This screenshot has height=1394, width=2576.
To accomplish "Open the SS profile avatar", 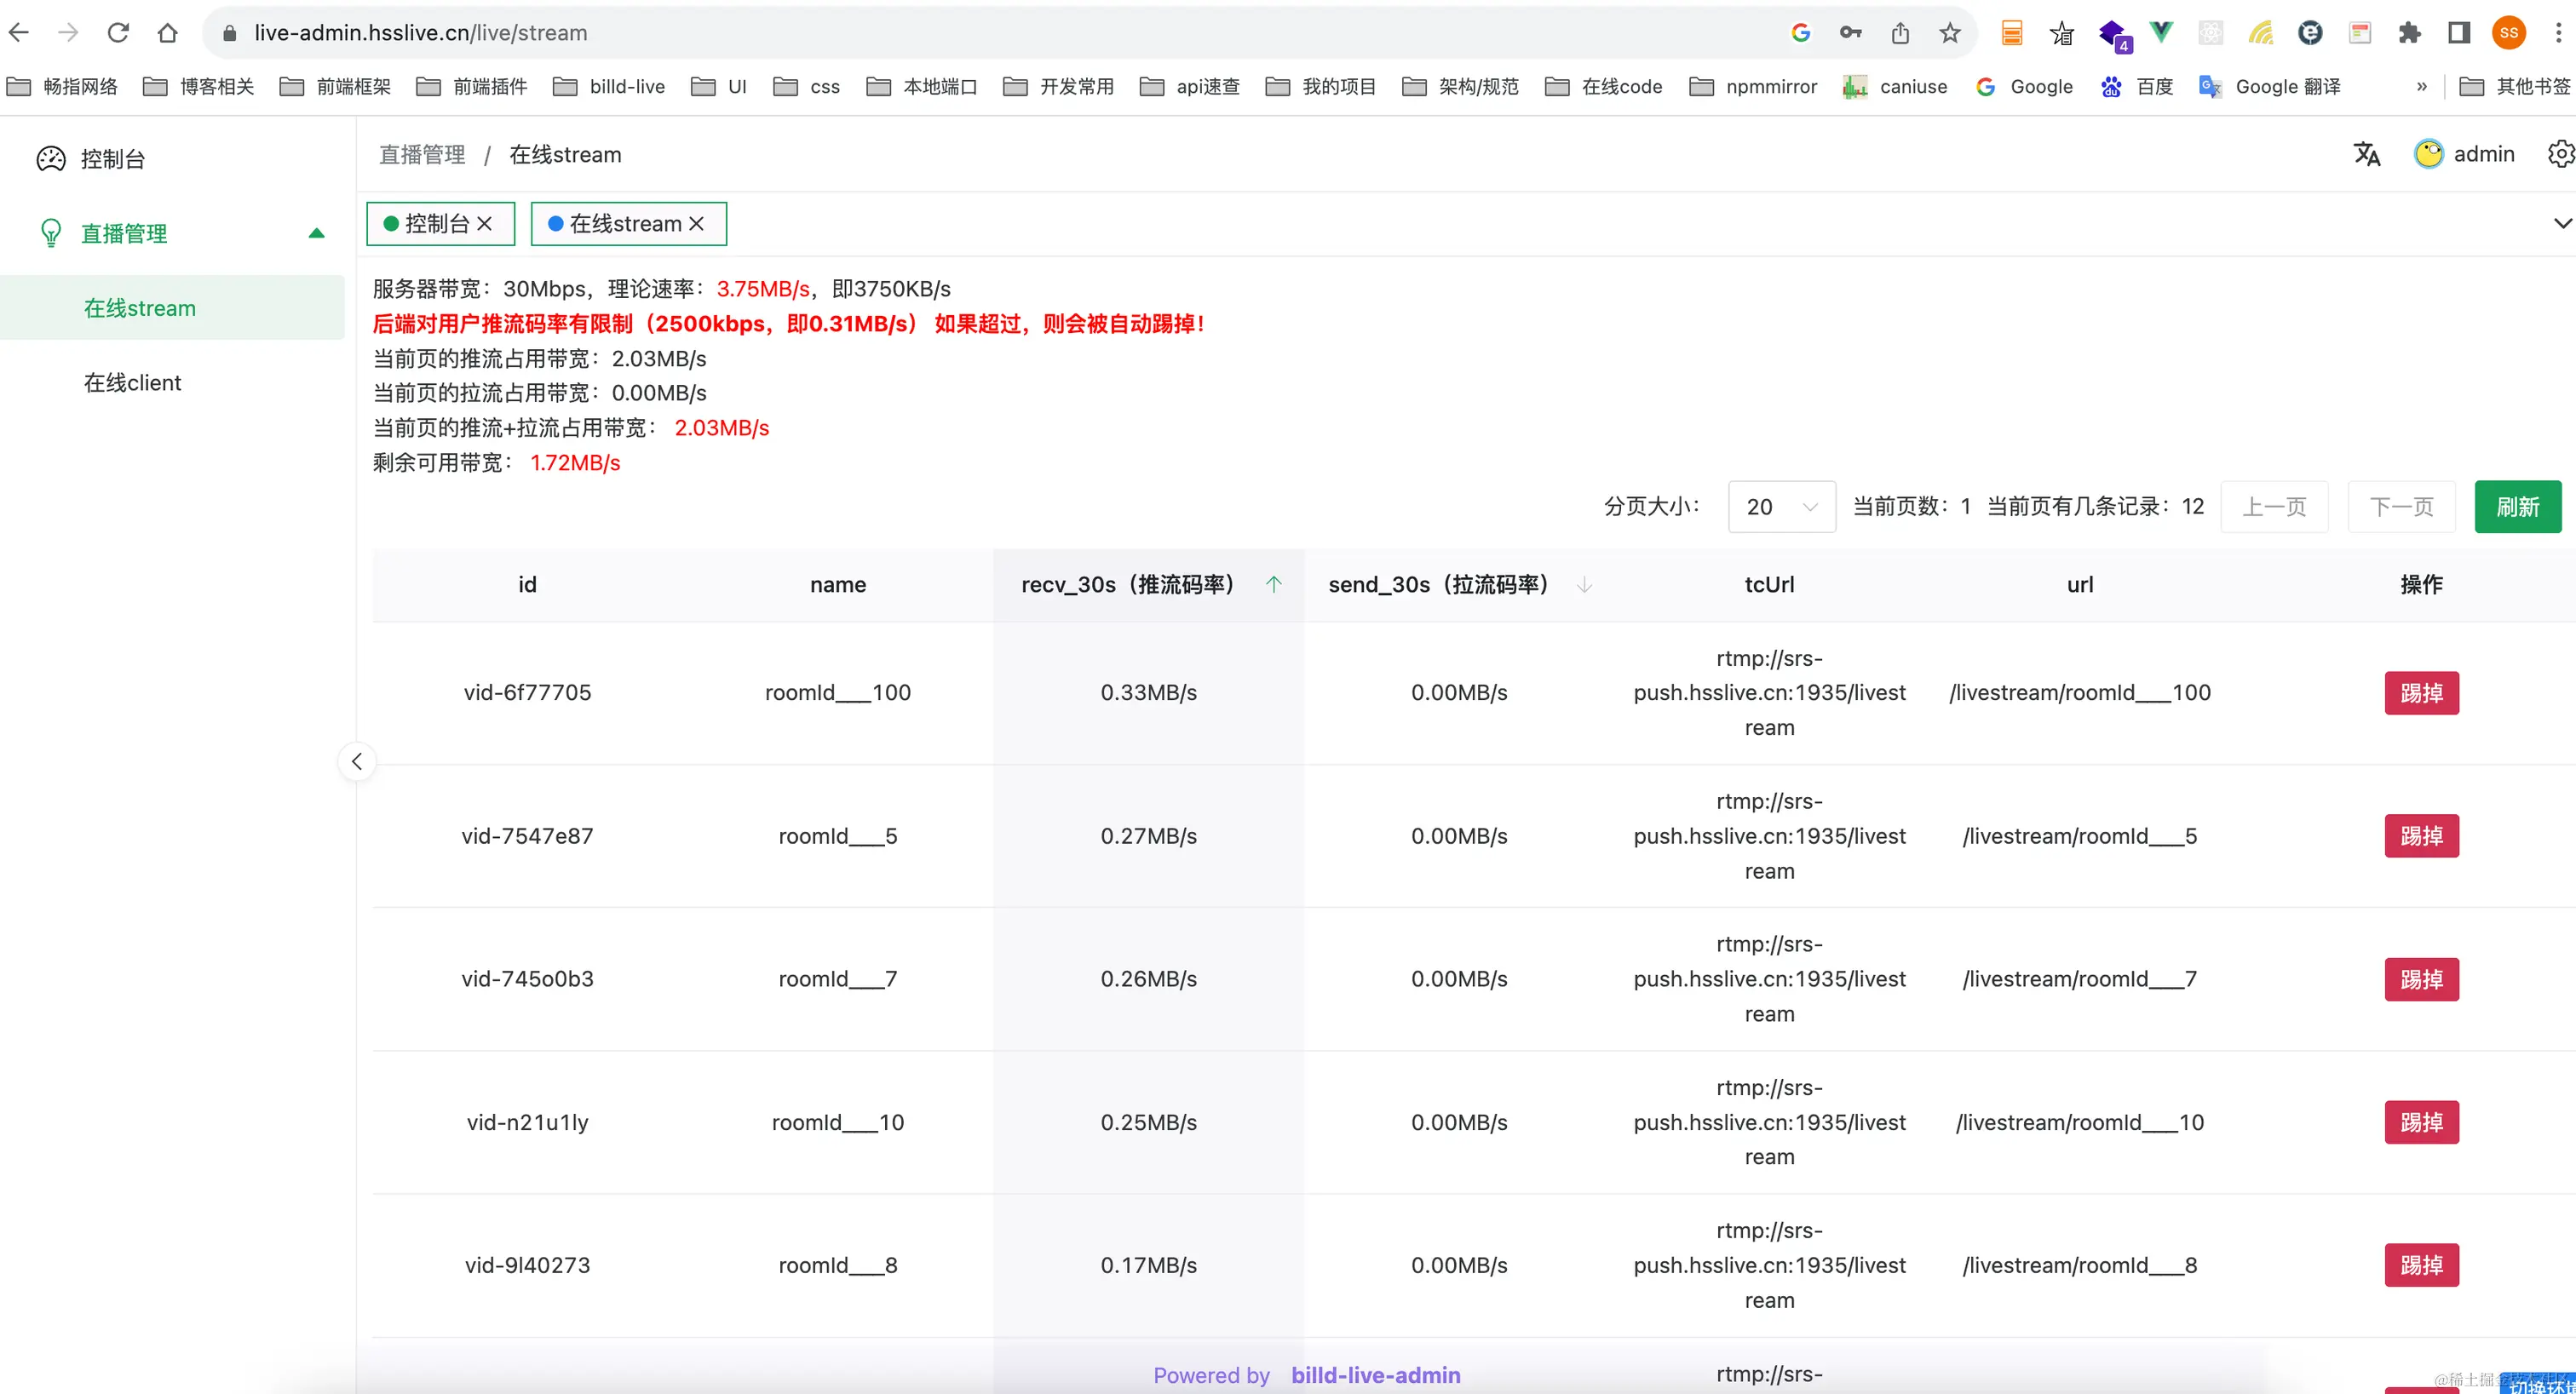I will (2509, 33).
